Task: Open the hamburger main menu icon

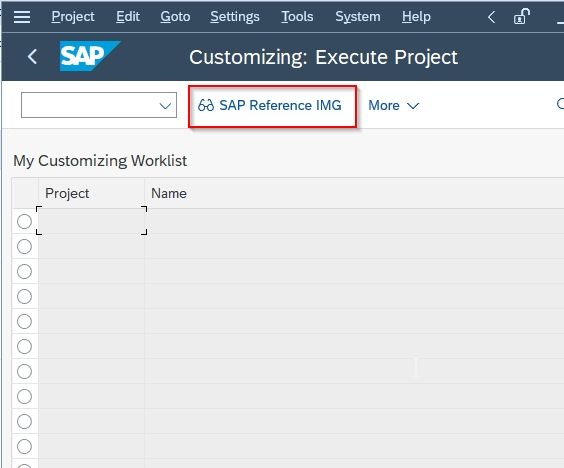Action: click(x=22, y=17)
